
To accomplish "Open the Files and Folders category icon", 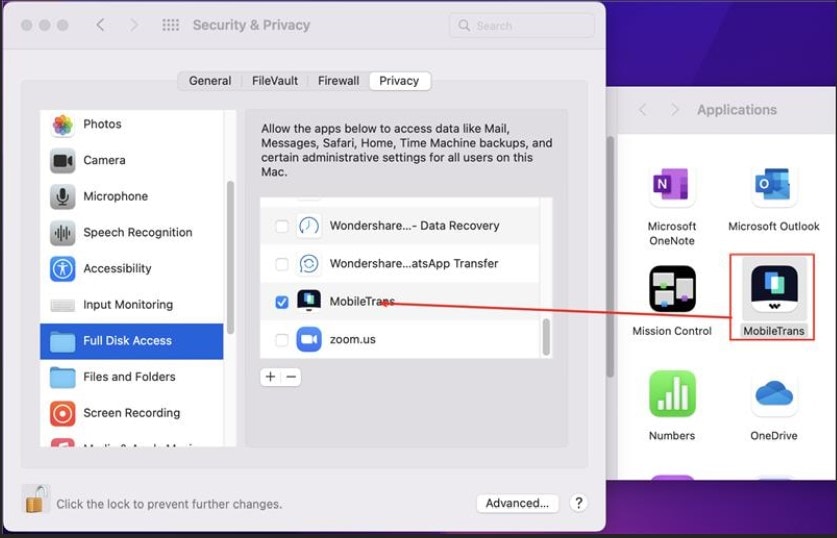I will click(62, 377).
